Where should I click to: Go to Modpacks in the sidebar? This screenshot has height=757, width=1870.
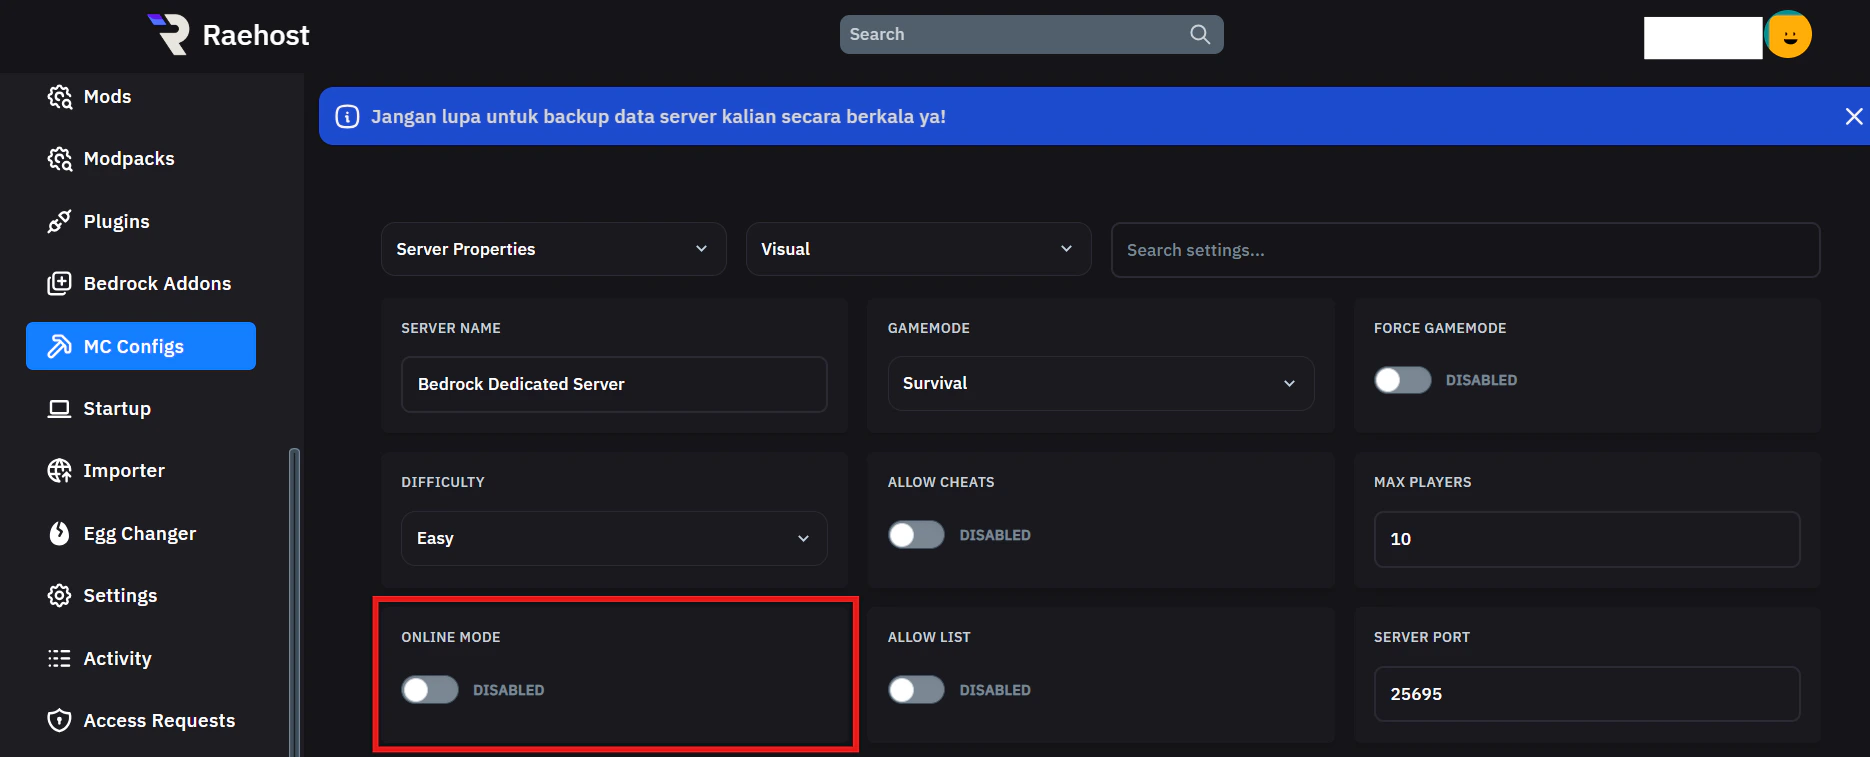(x=129, y=159)
